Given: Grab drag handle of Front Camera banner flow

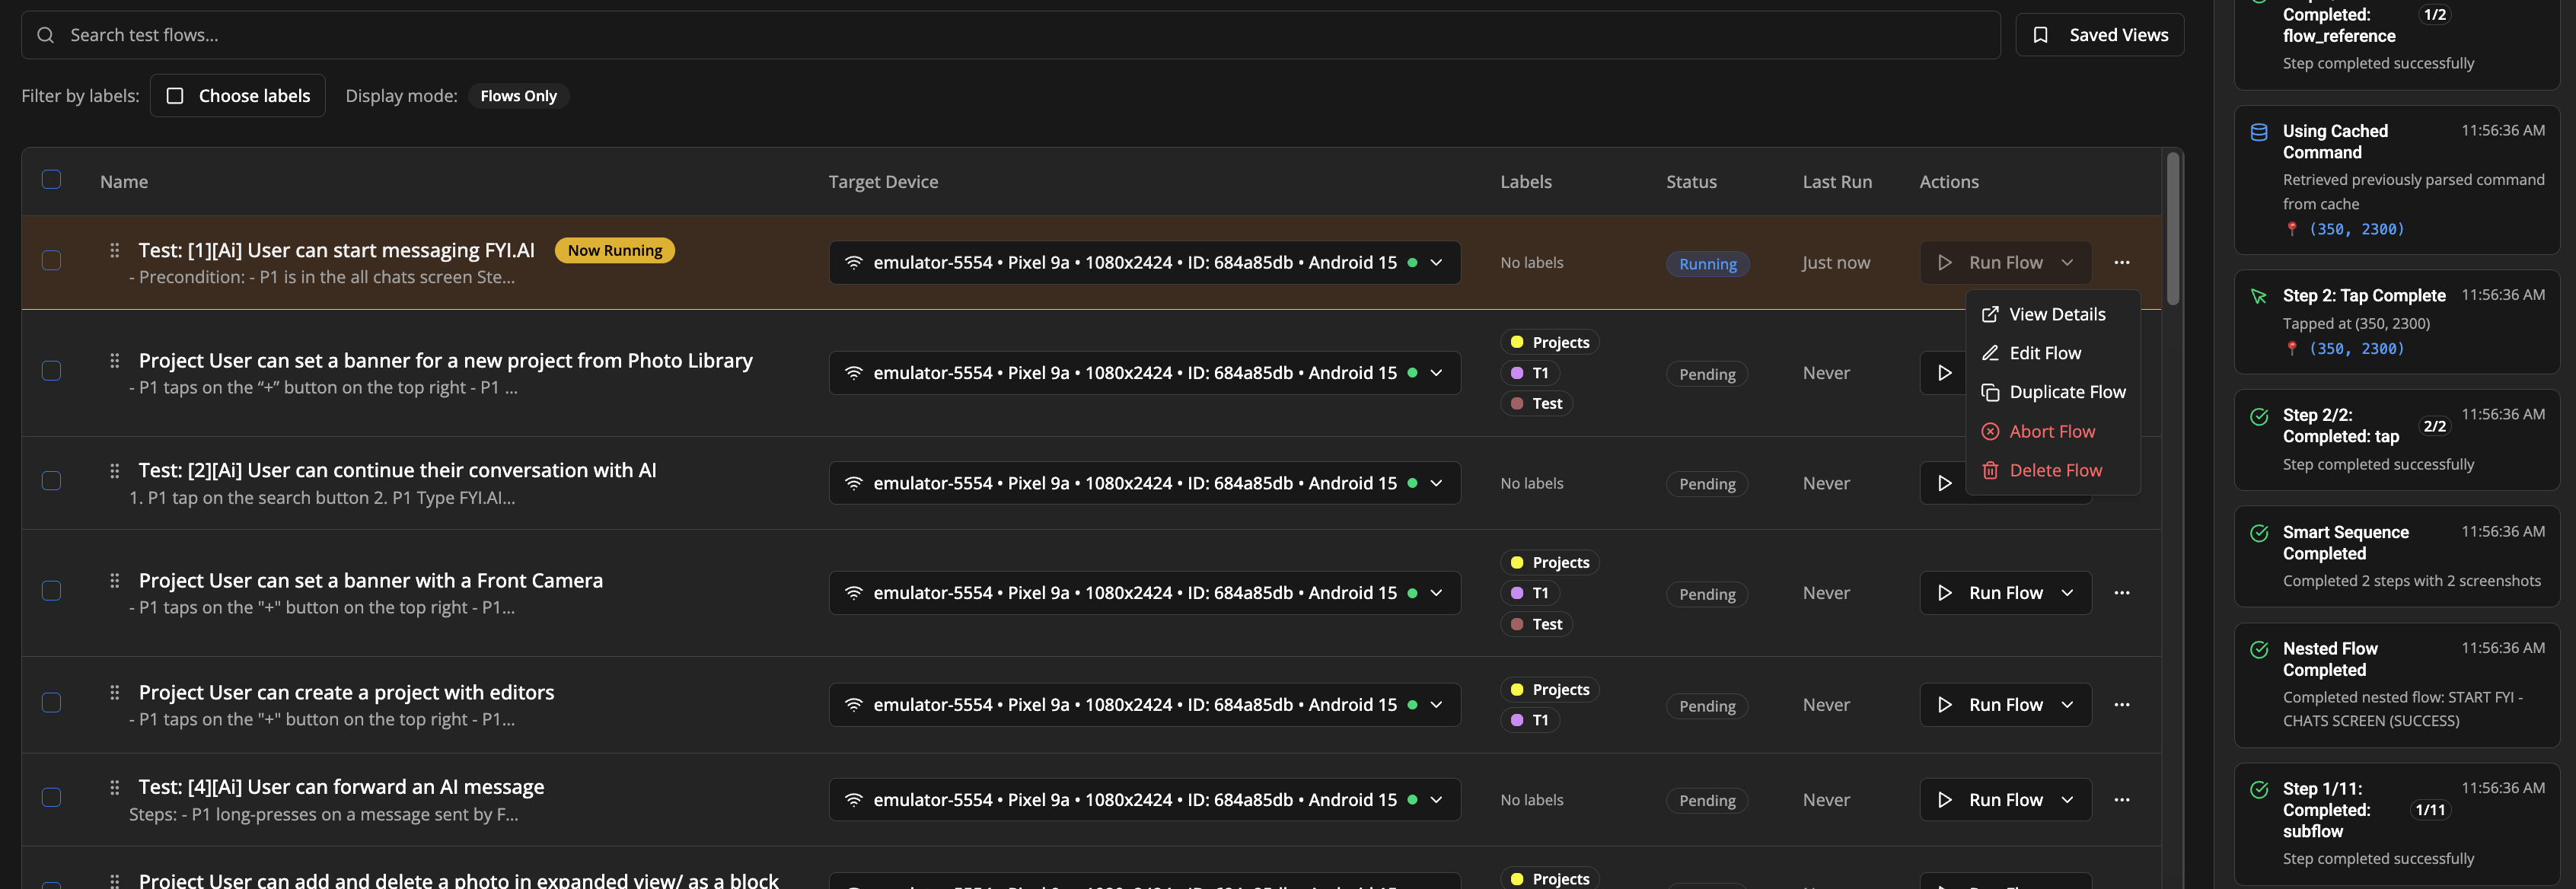Looking at the screenshot, I should click(x=114, y=580).
